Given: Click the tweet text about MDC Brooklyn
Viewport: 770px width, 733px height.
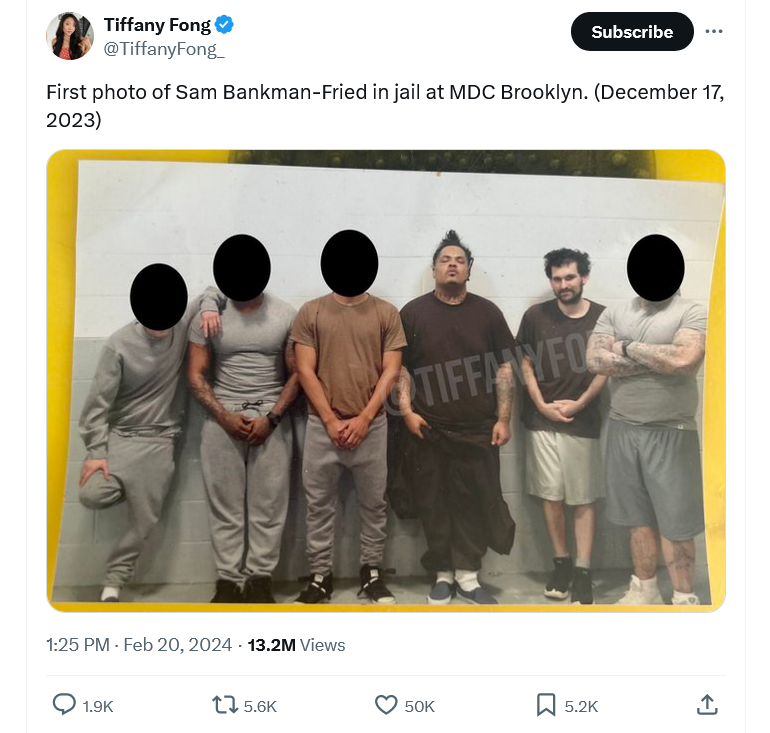Looking at the screenshot, I should coord(385,106).
